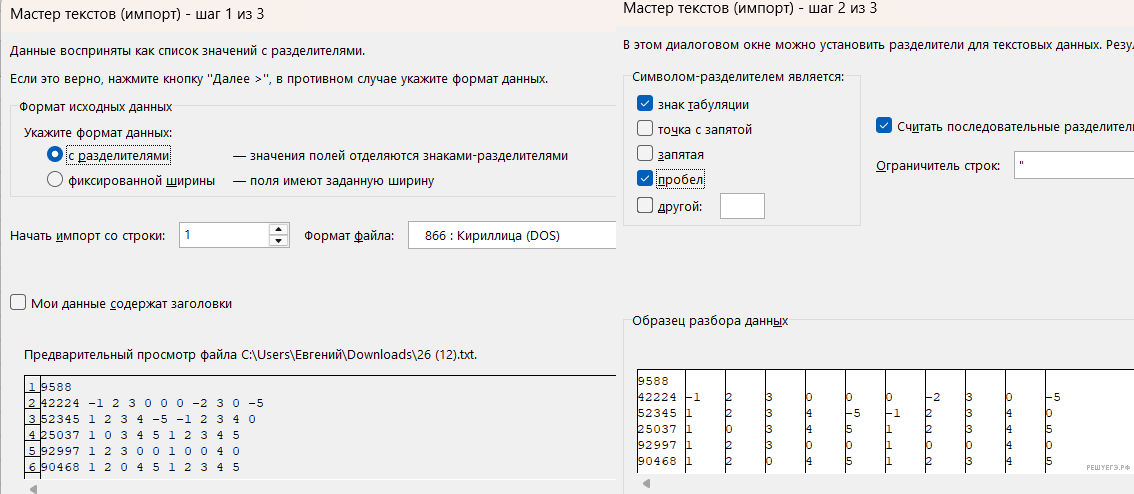This screenshot has width=1134, height=494.
Task: Open the 'Ограничитель строк' combo box
Action: click(x=1072, y=165)
